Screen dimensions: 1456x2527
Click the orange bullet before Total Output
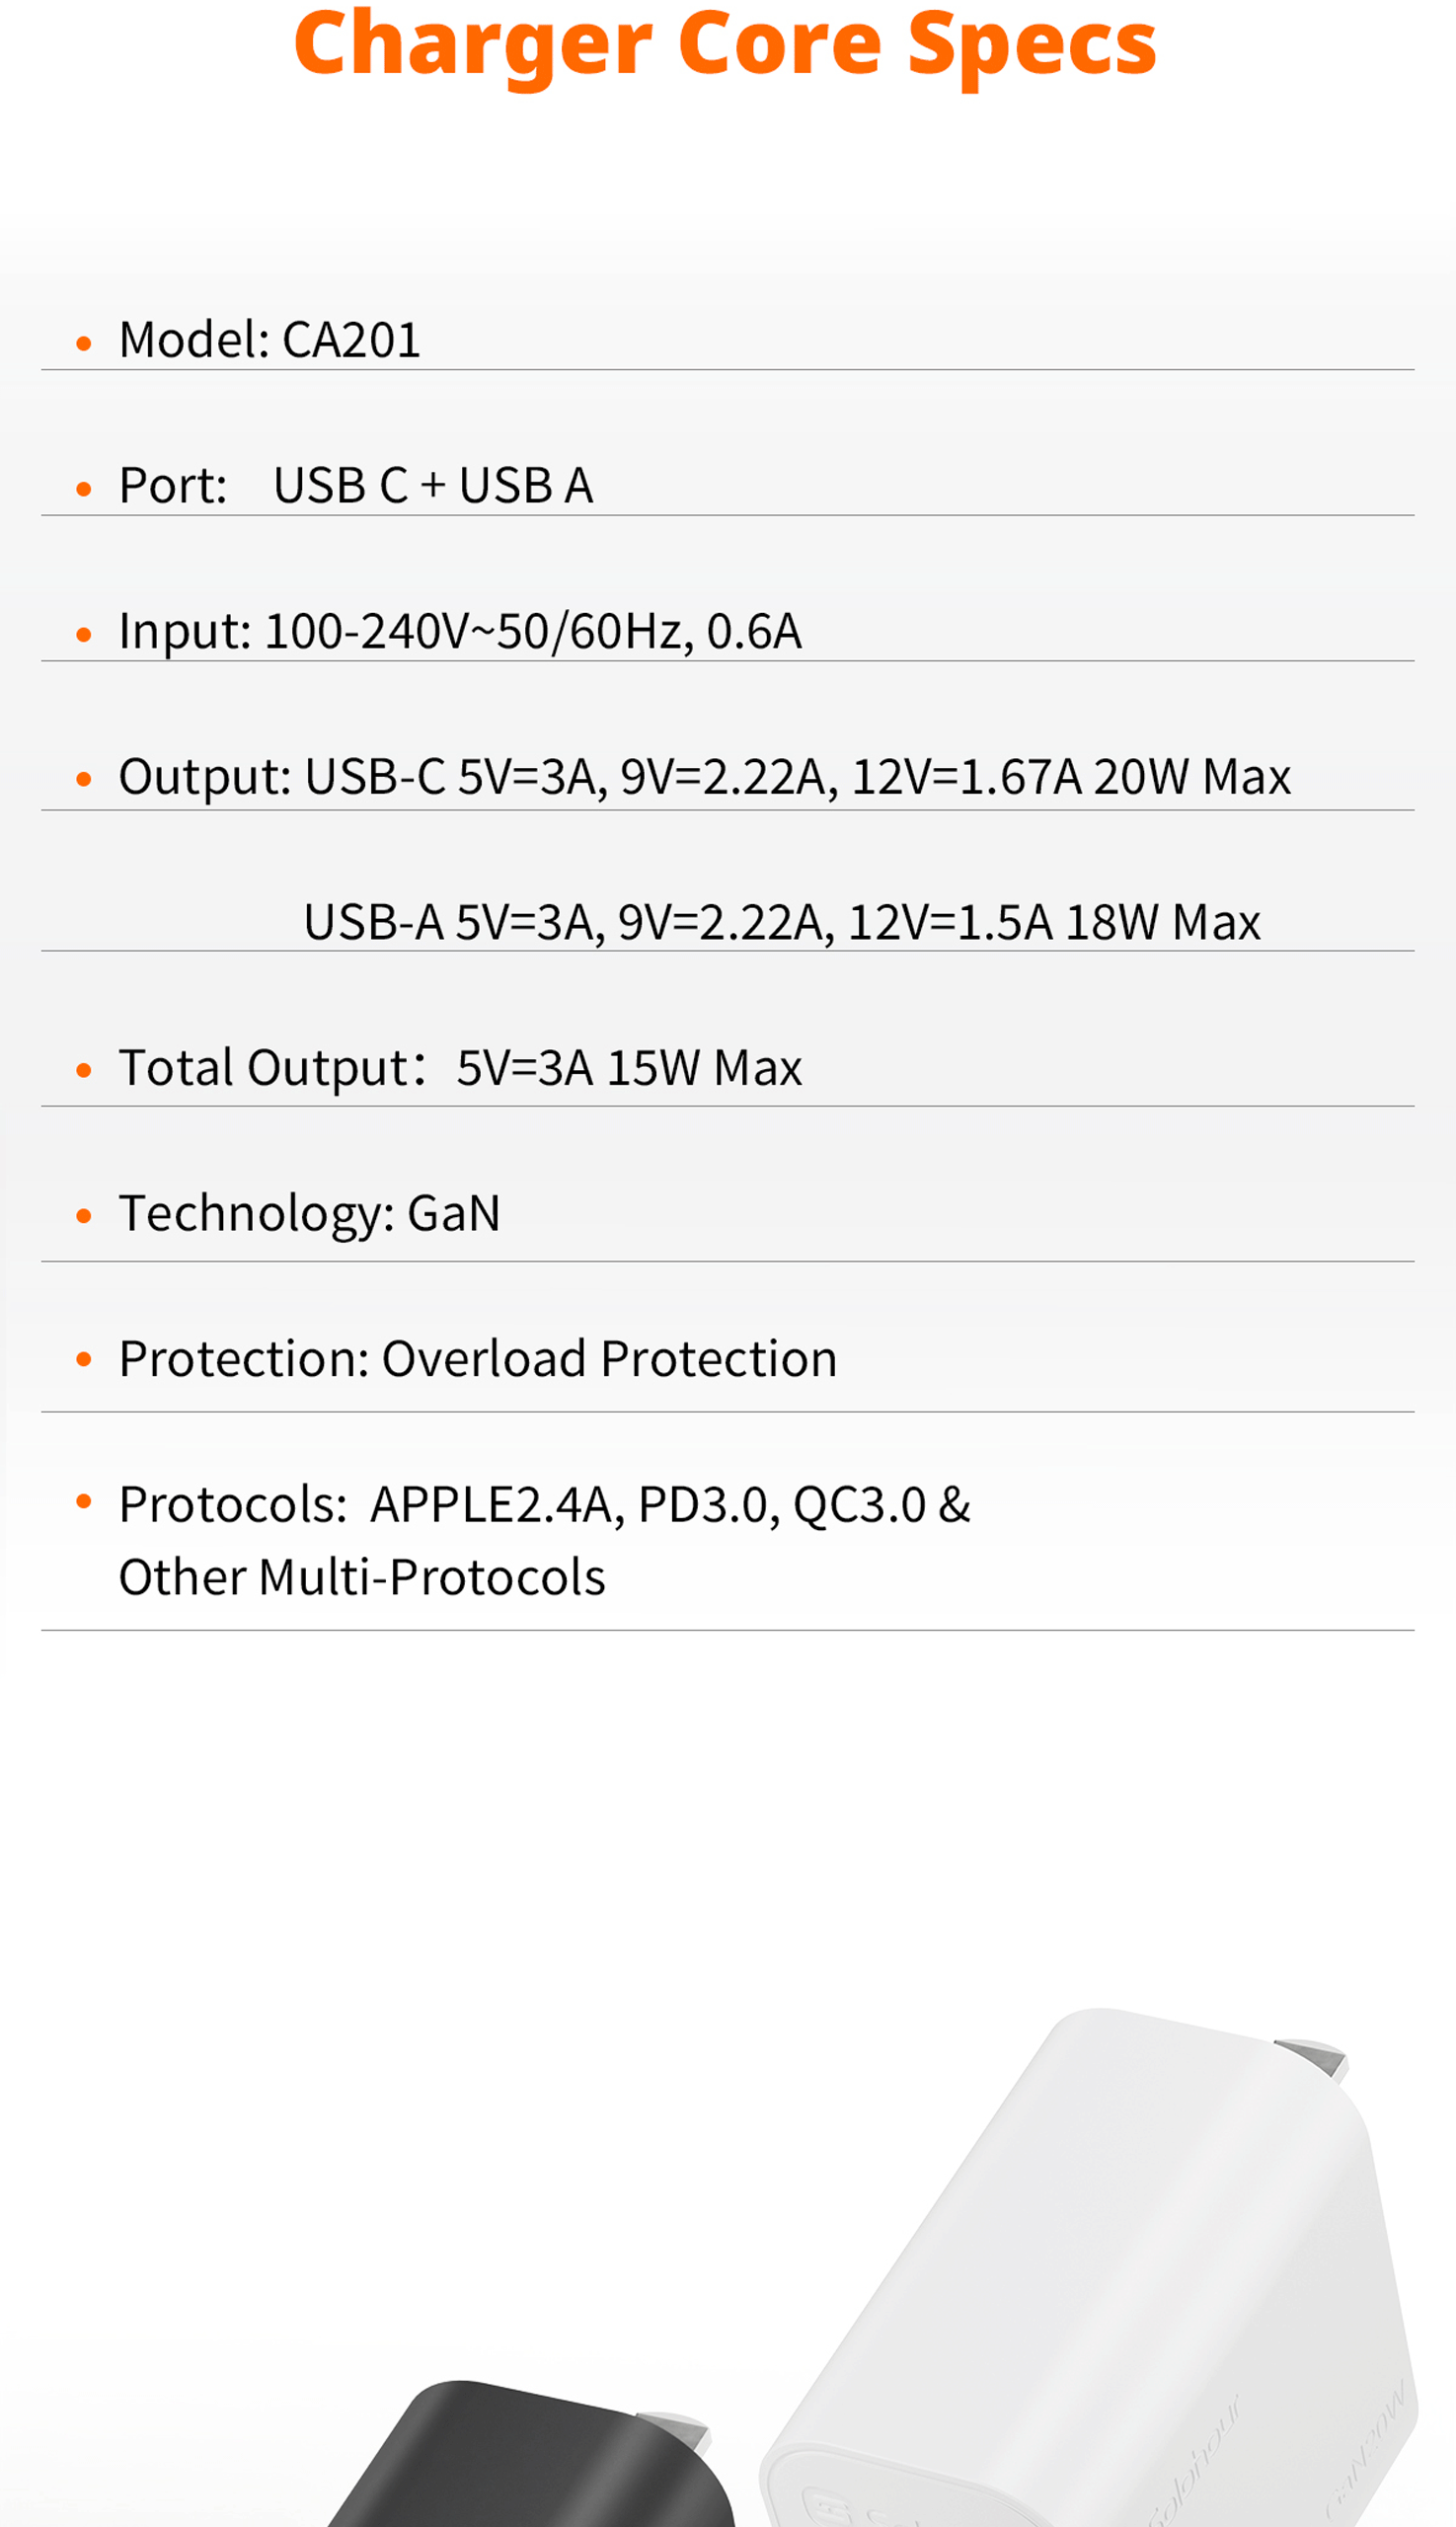[x=84, y=1070]
